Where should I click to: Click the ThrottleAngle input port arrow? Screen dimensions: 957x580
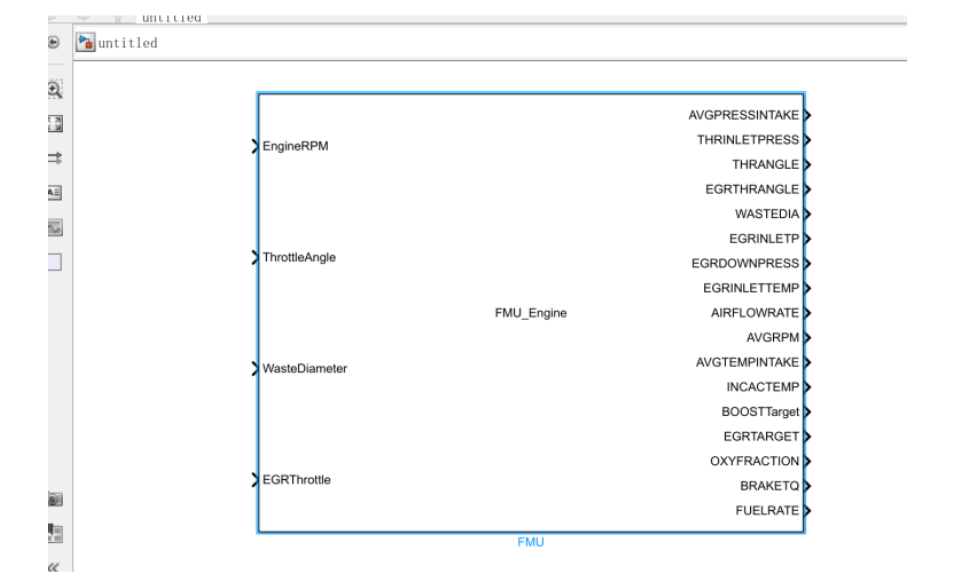(256, 258)
